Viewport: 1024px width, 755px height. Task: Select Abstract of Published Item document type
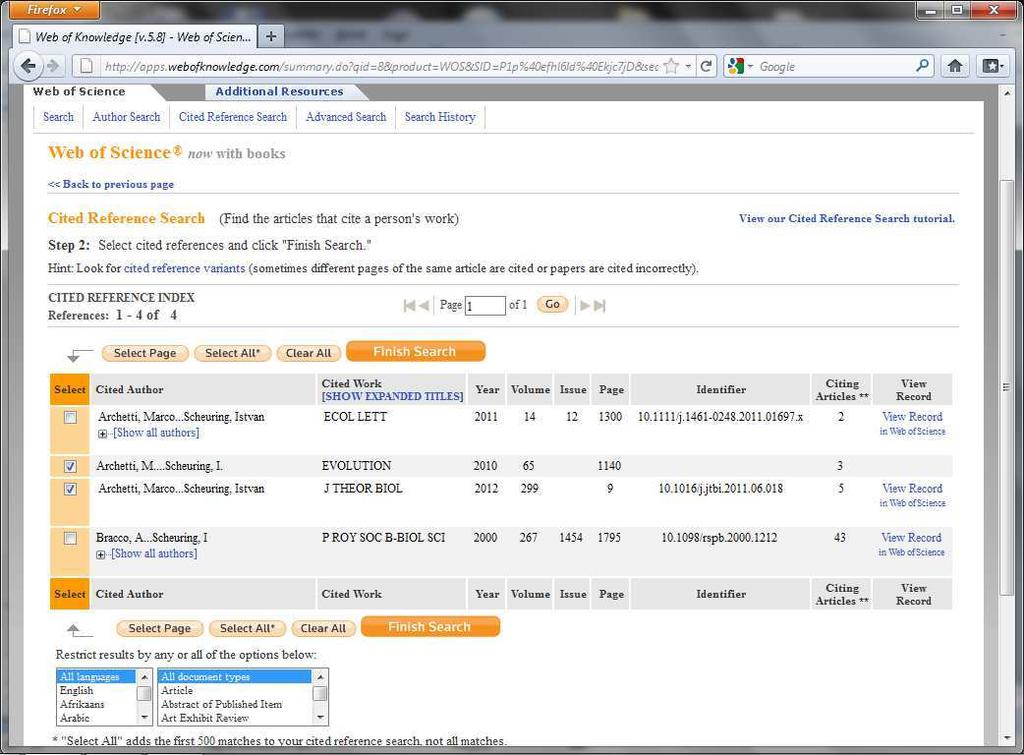click(x=235, y=704)
